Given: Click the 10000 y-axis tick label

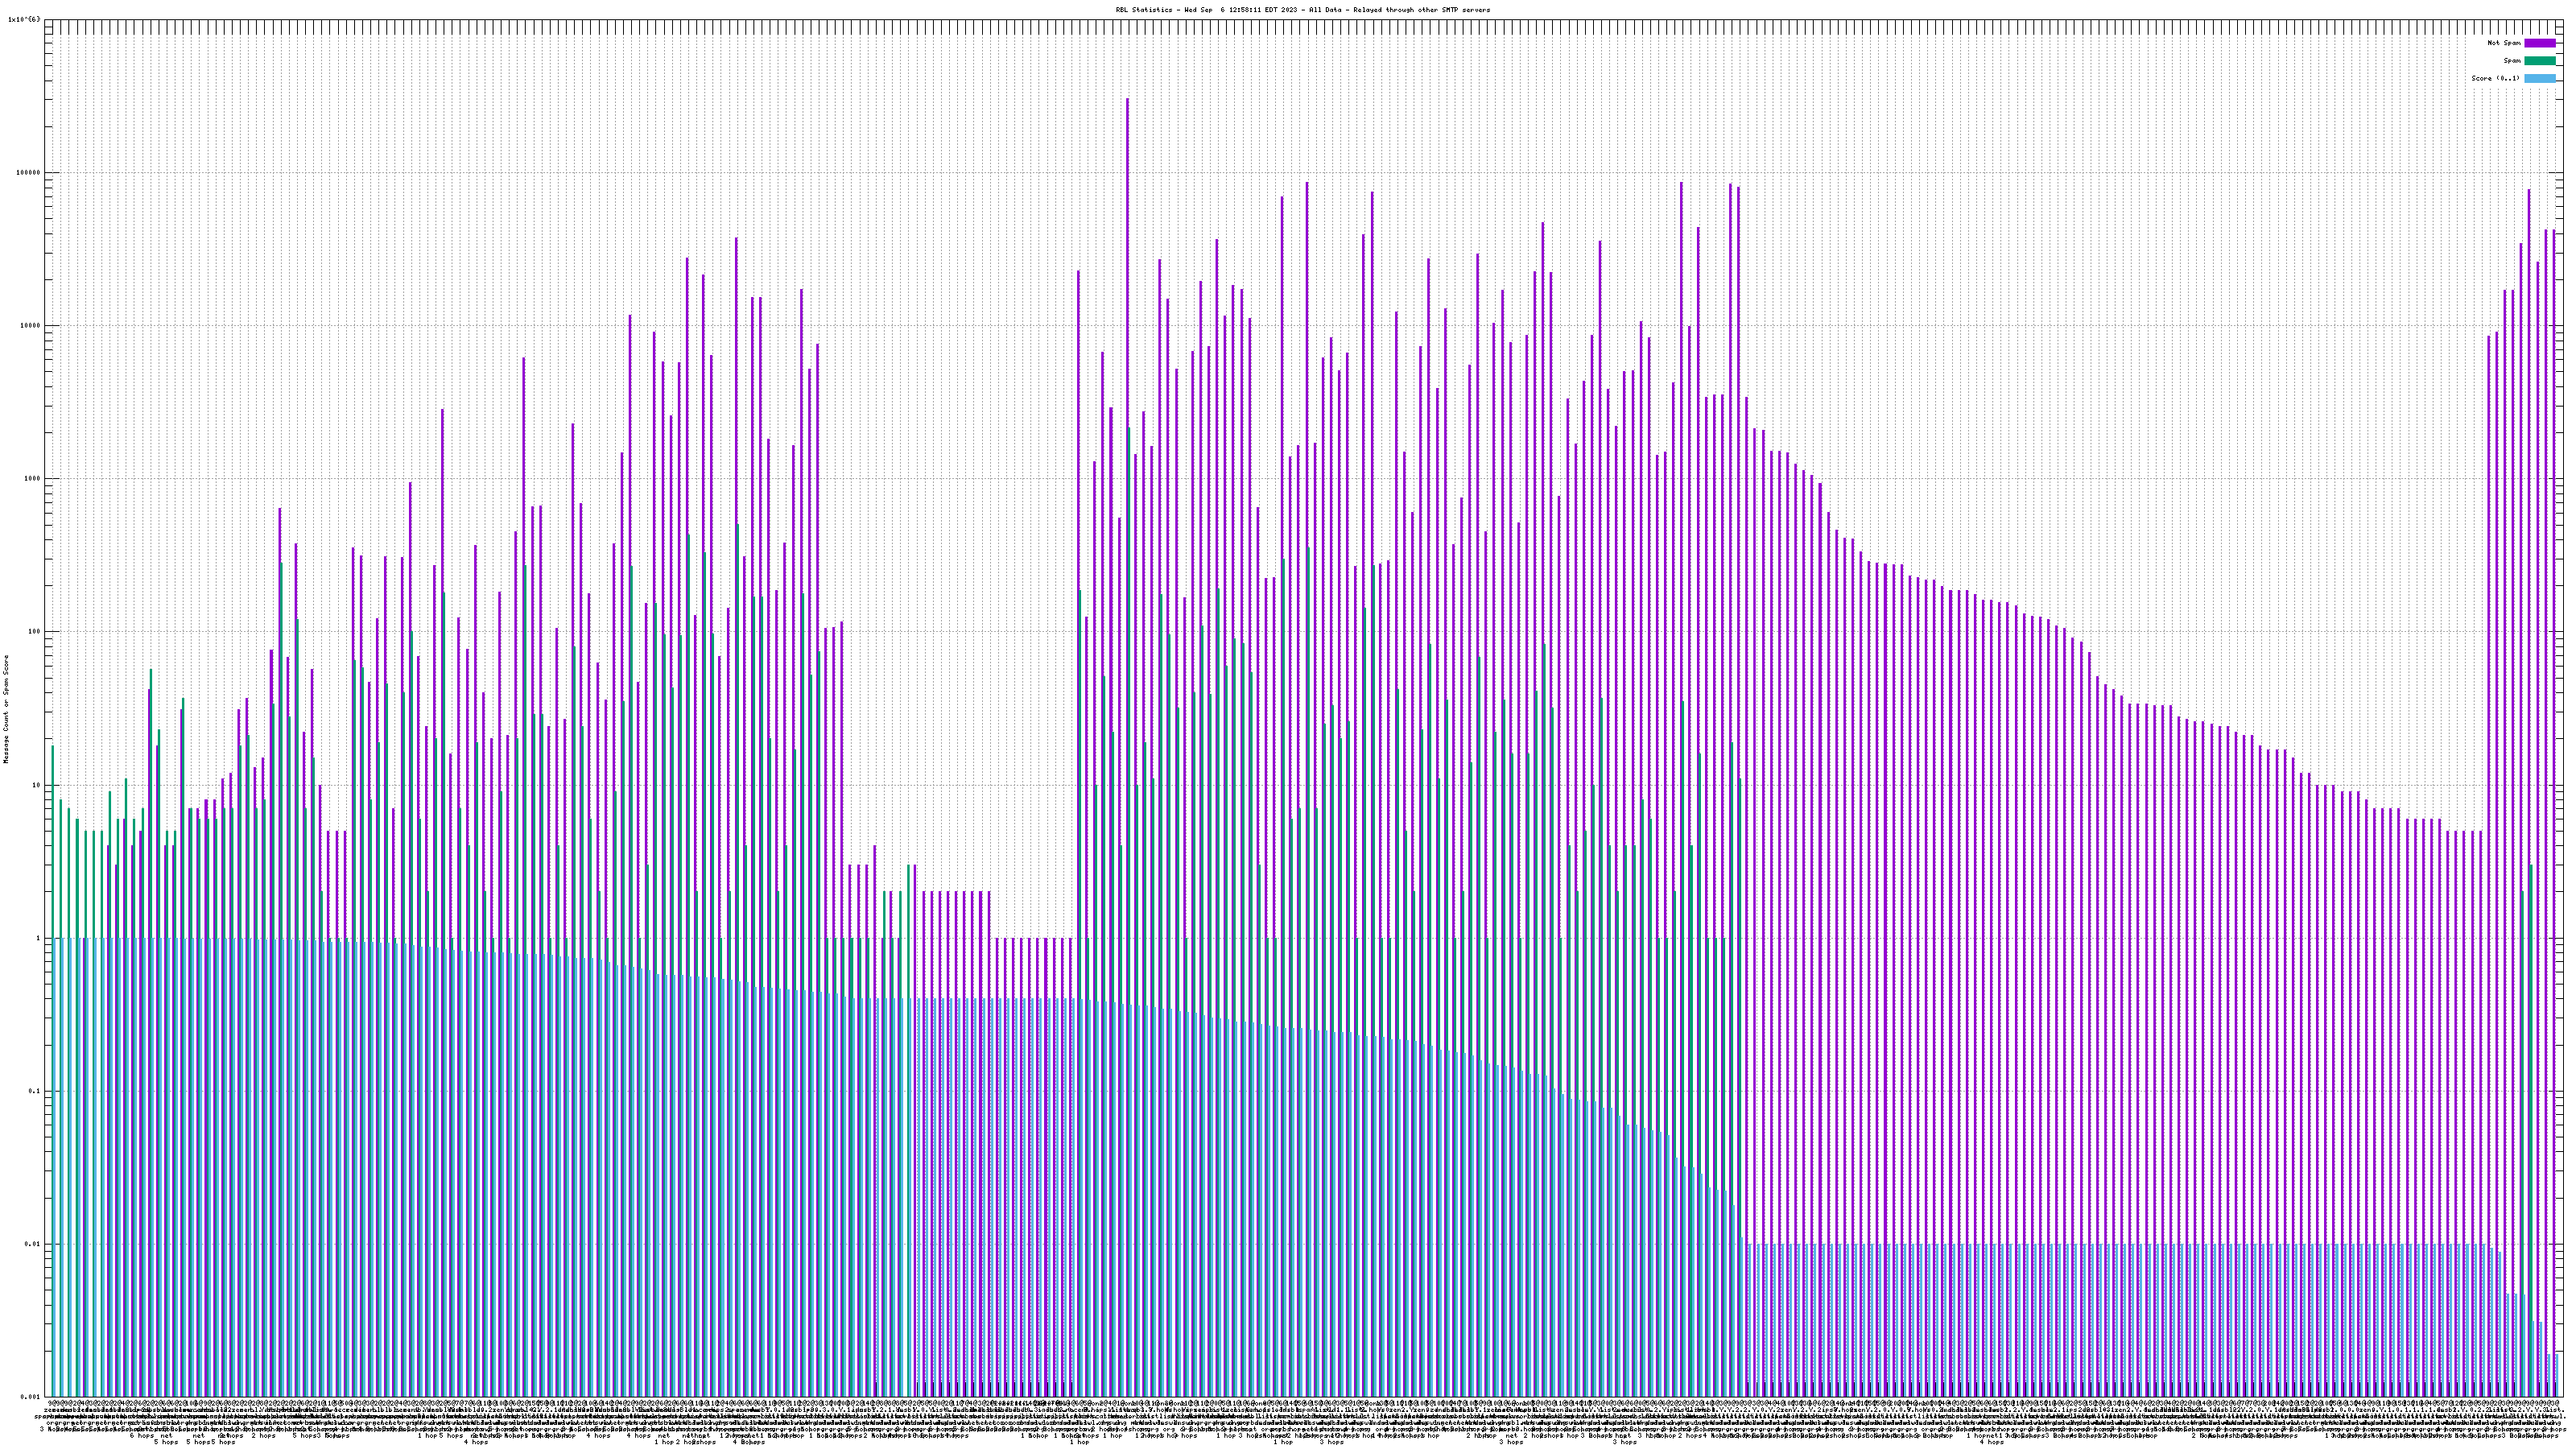Looking at the screenshot, I should click(30, 325).
